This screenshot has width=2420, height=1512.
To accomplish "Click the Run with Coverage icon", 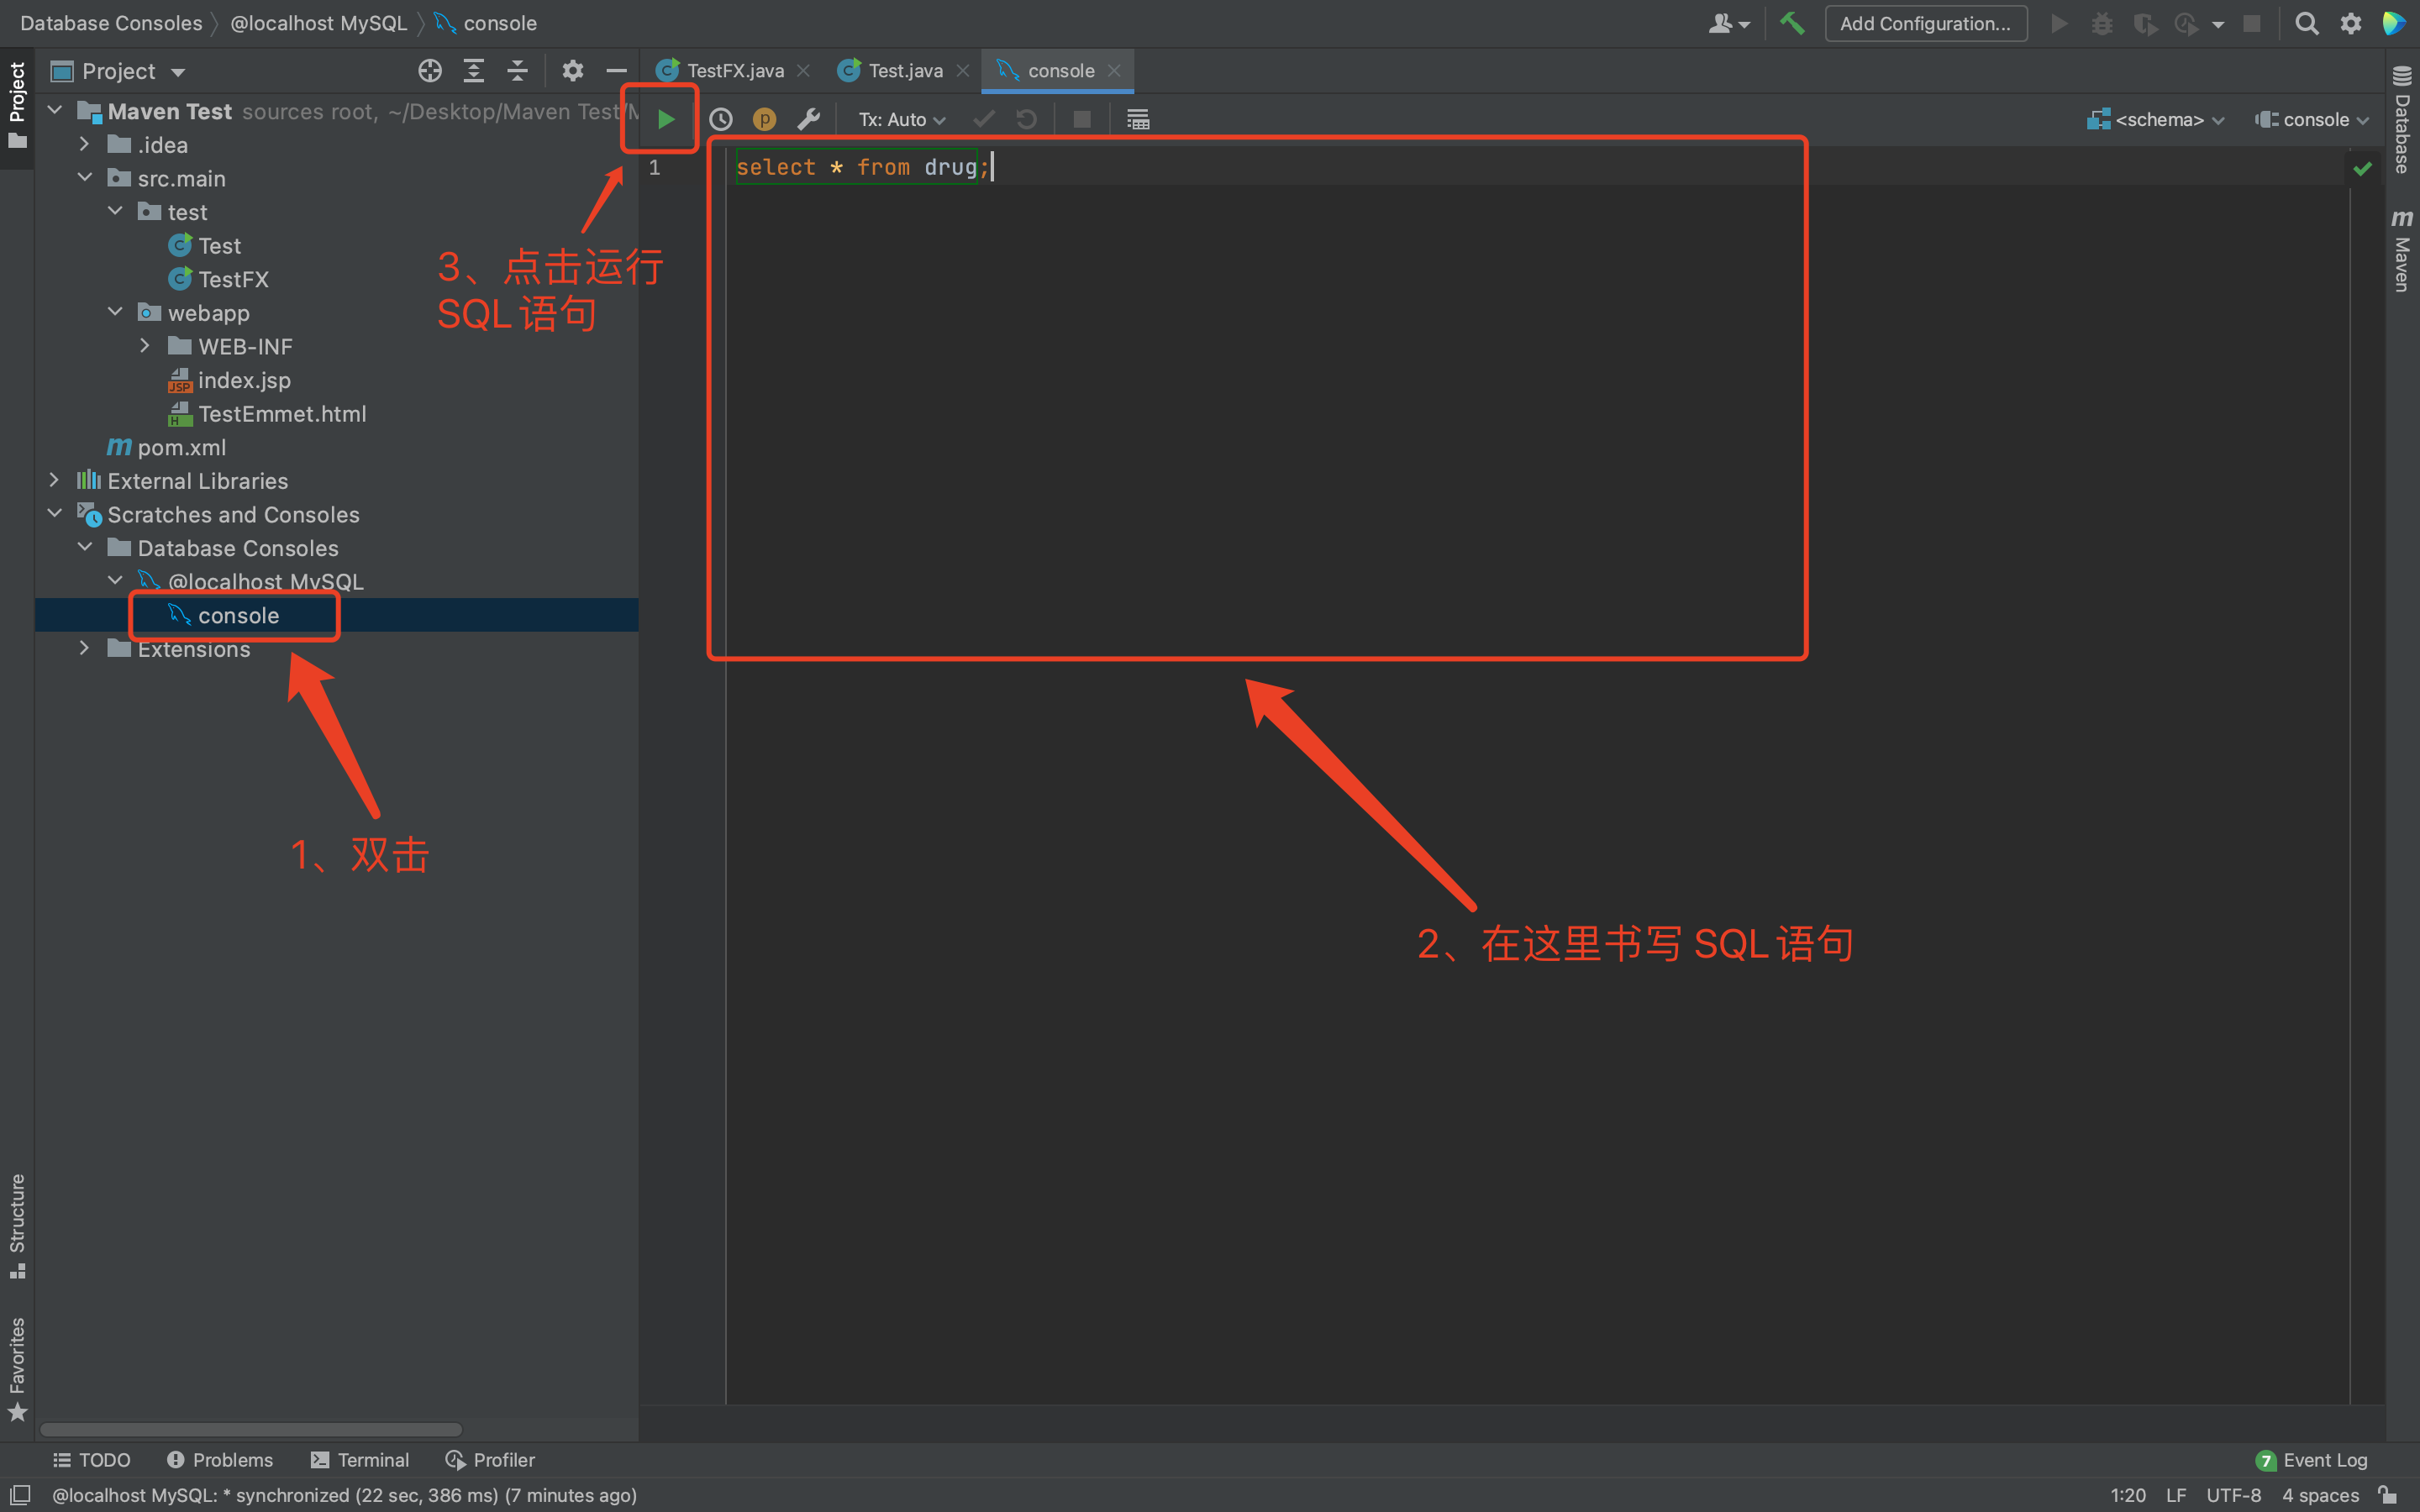I will pos(2145,23).
